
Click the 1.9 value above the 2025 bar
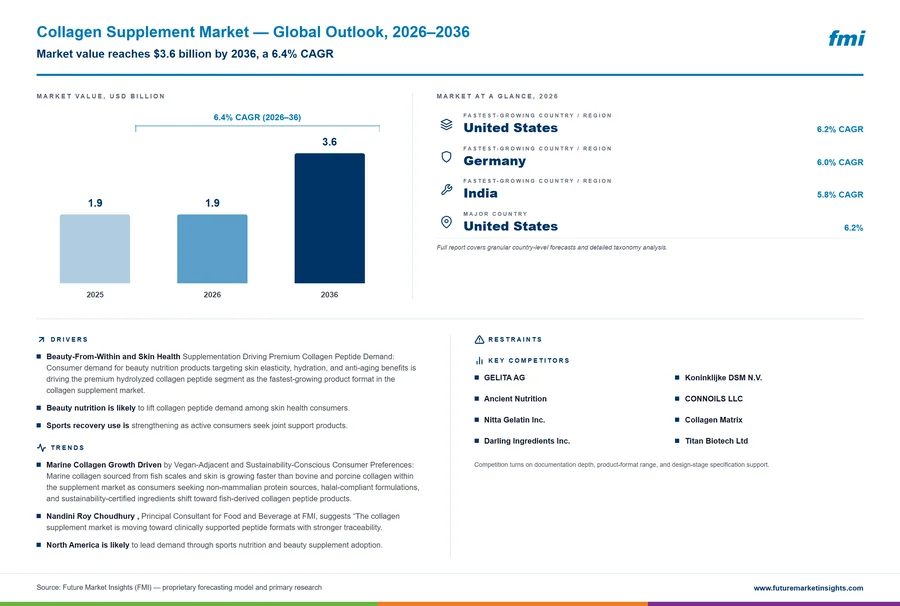(95, 203)
